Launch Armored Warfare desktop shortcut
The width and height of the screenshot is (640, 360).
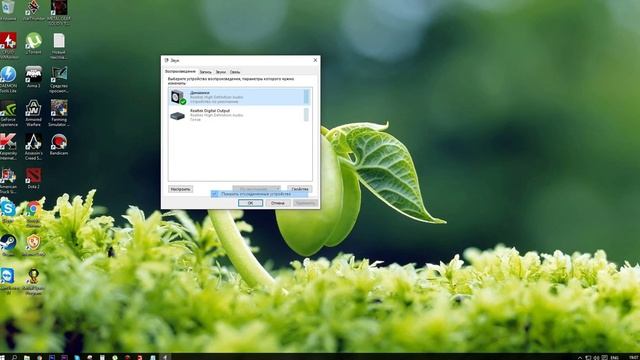coord(33,113)
